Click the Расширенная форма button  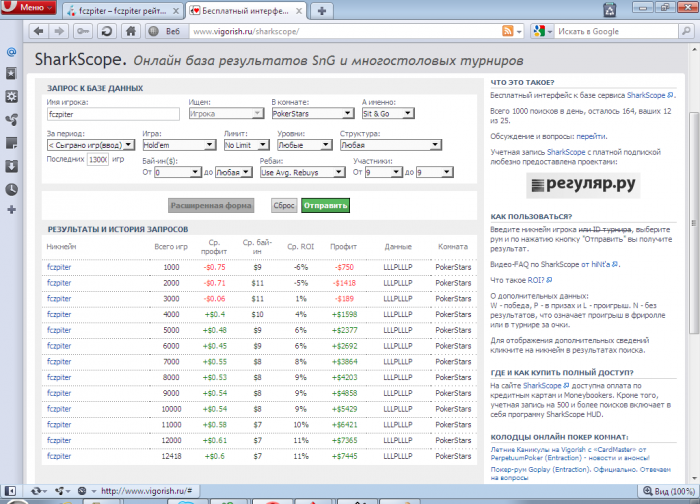(x=211, y=205)
